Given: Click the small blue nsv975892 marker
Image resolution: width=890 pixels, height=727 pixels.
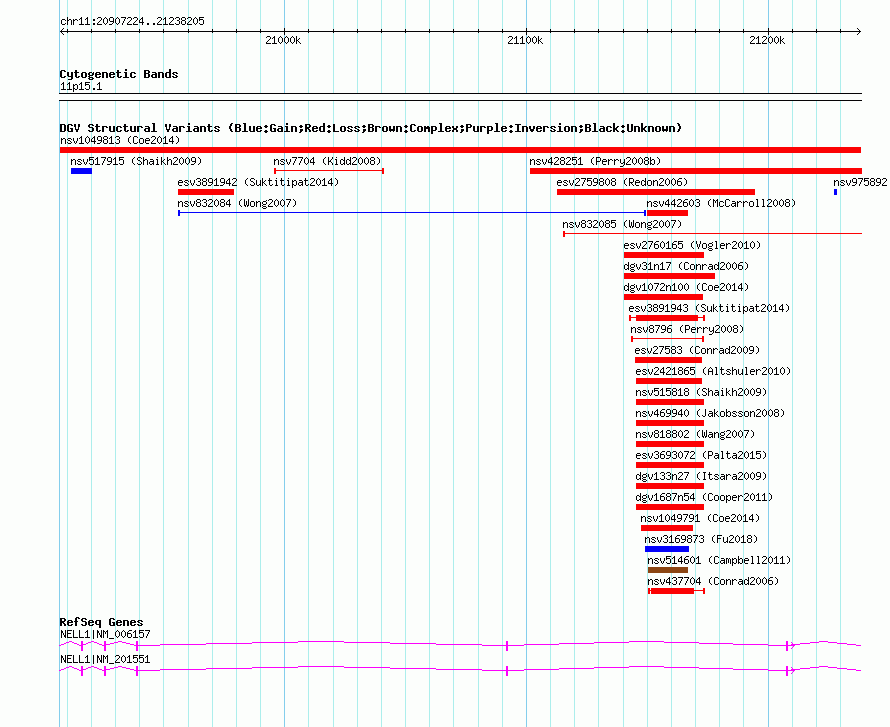Looking at the screenshot, I should point(835,192).
